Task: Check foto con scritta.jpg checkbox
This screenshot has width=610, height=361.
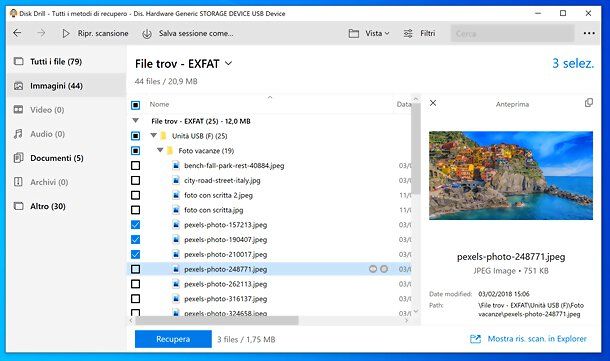Action: [135, 210]
